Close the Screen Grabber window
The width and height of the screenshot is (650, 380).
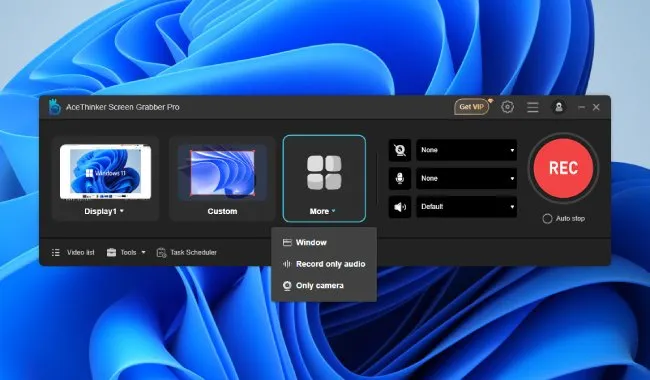coord(596,107)
